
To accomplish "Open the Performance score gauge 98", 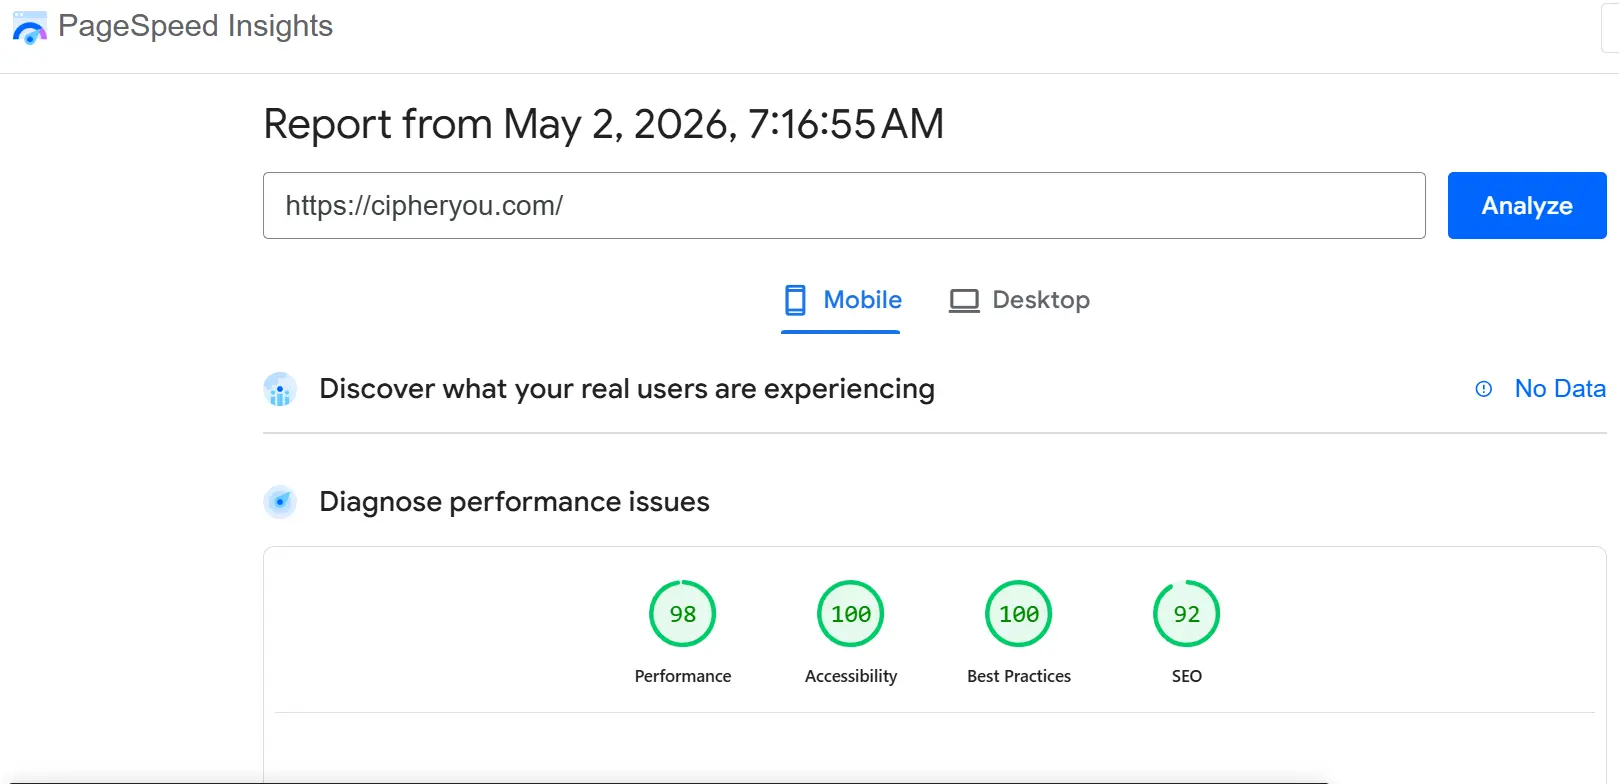I will 683,614.
